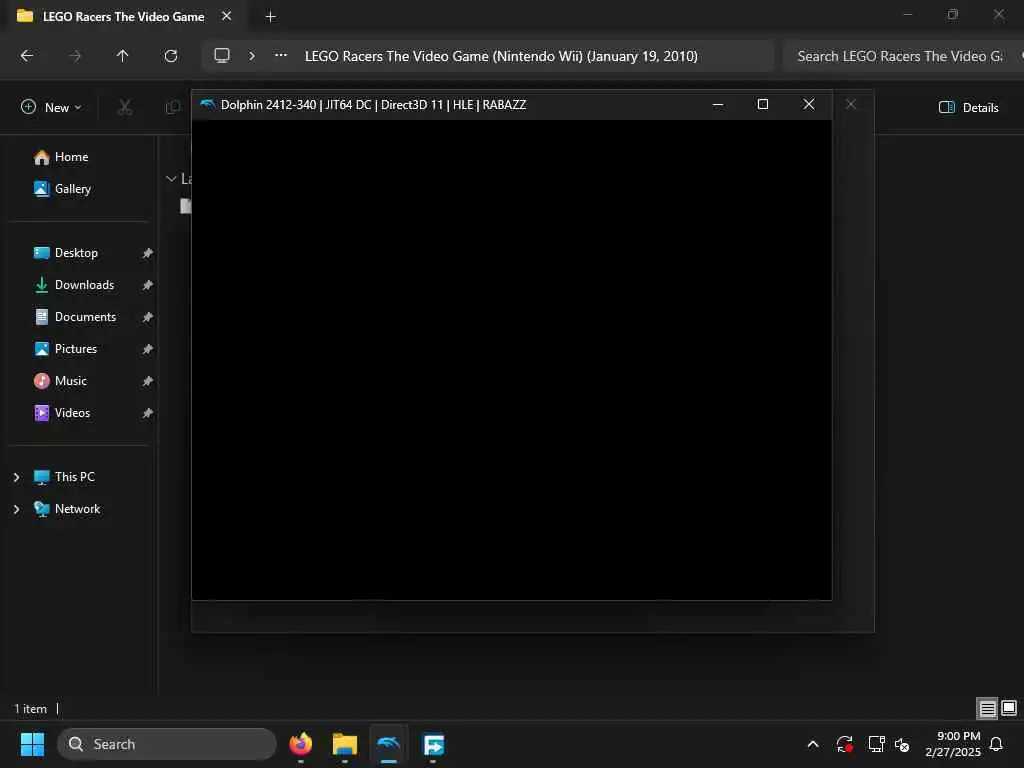
Task: Unpin Documents using its pin icon
Action: (x=148, y=317)
